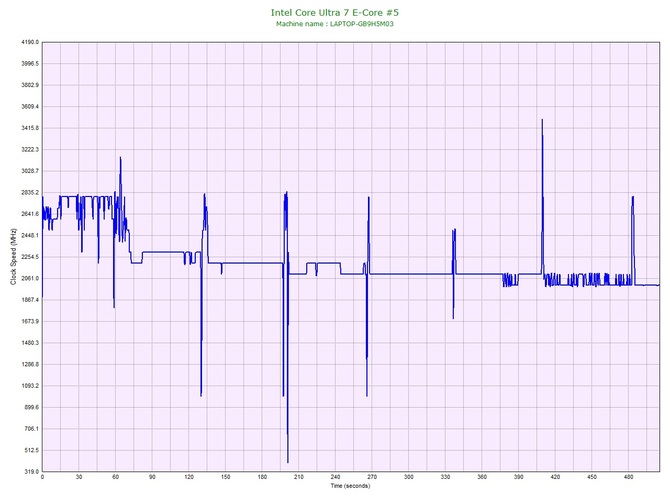This screenshot has height=503, width=670.
Task: Click the 3415.8 y-axis value
Action: (30, 128)
